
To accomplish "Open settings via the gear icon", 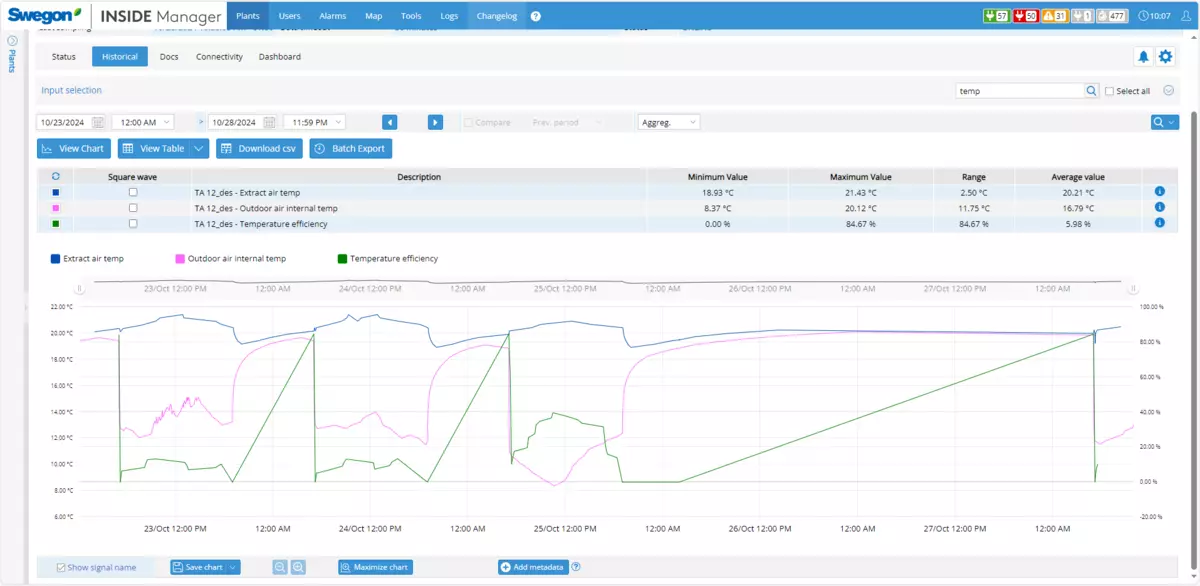I will click(x=1165, y=57).
